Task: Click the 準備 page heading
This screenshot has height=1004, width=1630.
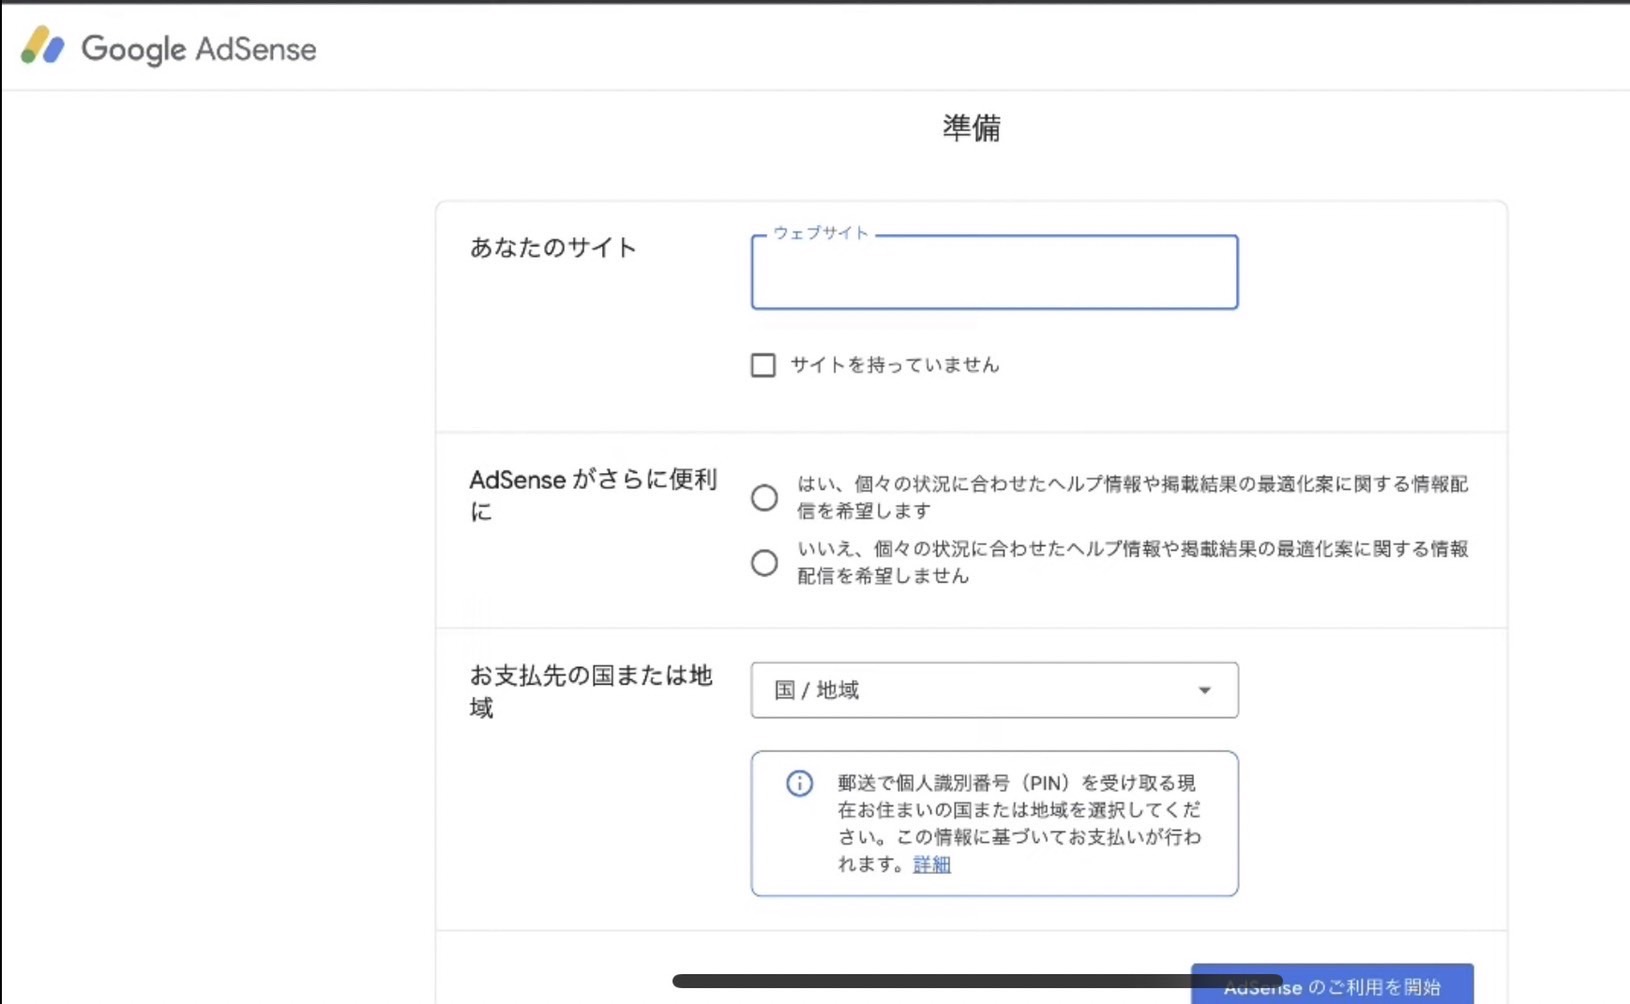Action: coord(971,128)
